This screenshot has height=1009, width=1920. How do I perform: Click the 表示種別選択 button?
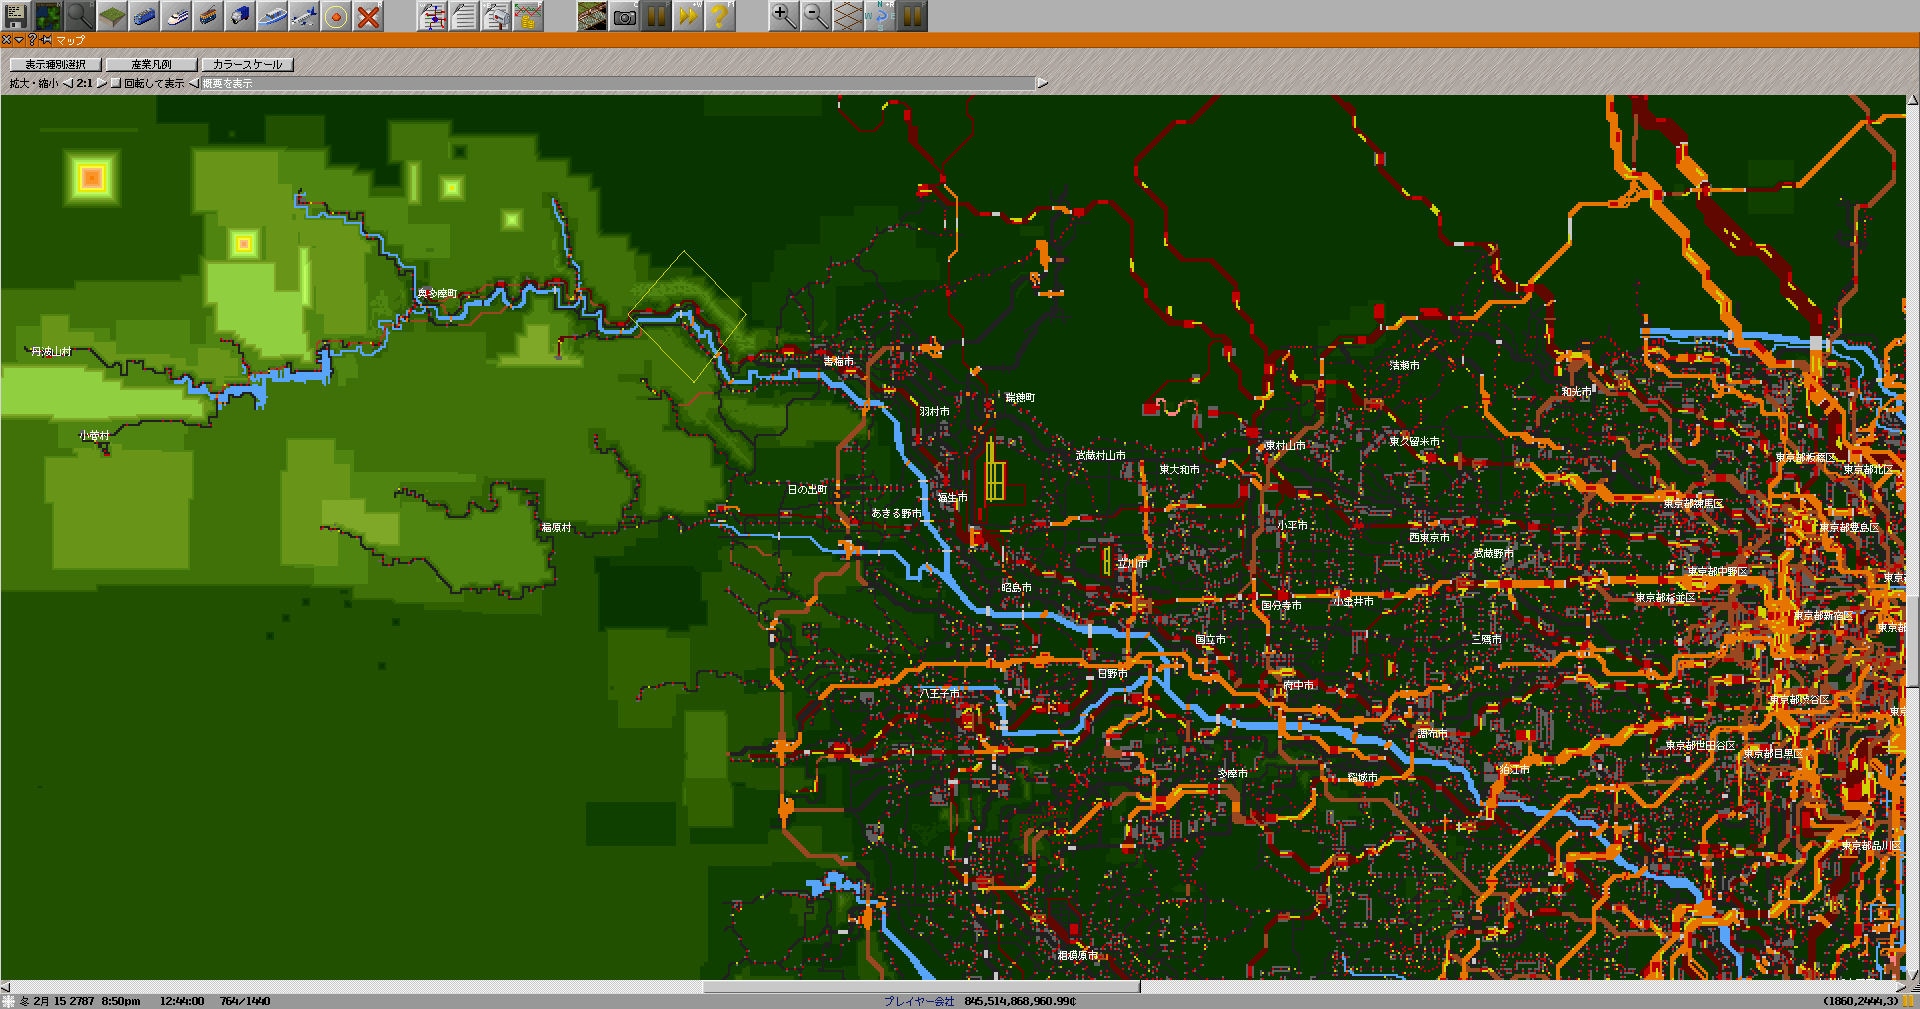pyautogui.click(x=55, y=64)
